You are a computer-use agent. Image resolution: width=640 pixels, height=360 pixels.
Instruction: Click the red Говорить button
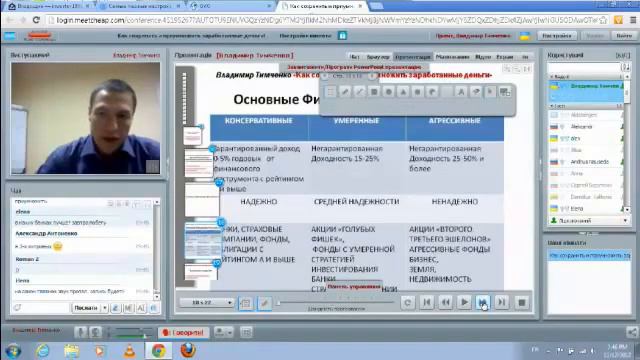[x=183, y=333]
